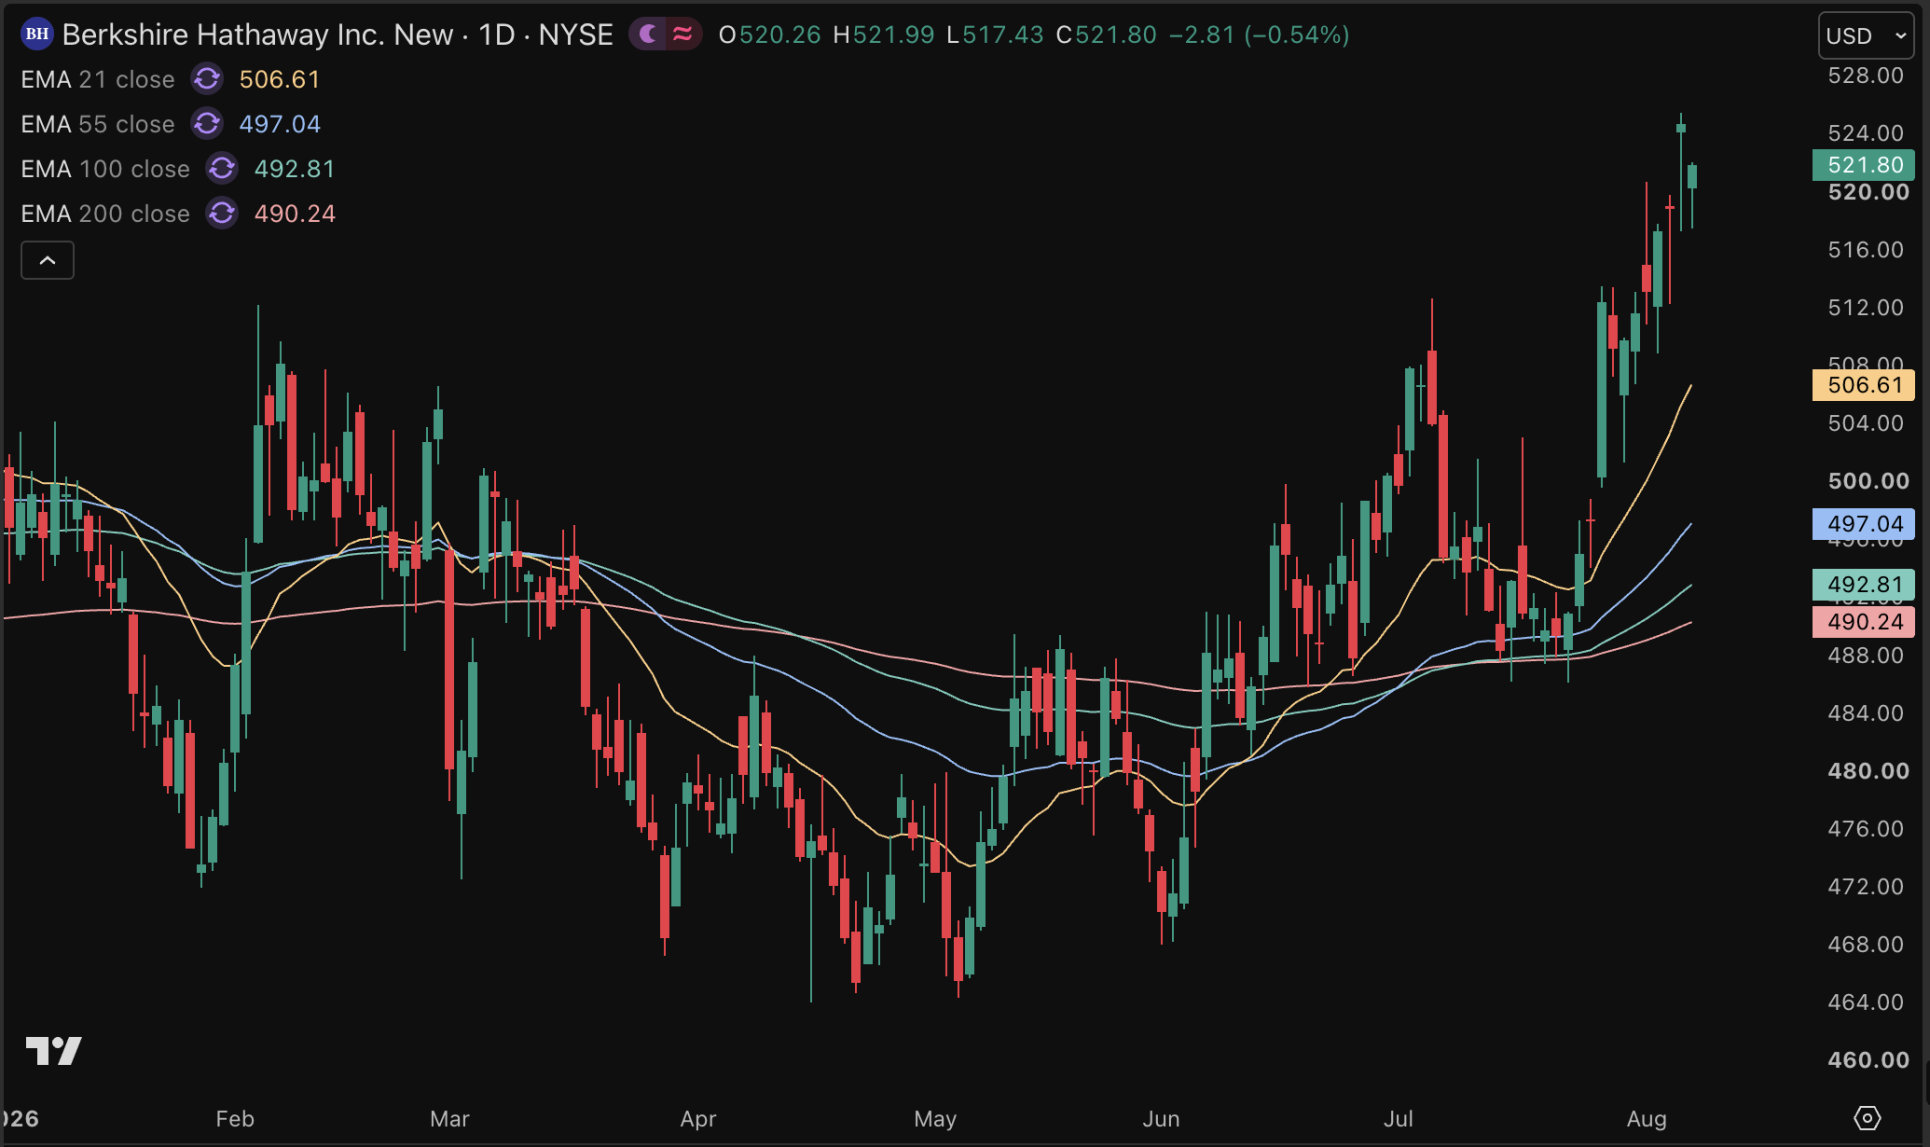Click the 472.00 price axis label
This screenshot has height=1147, width=1930.
coord(1866,886)
